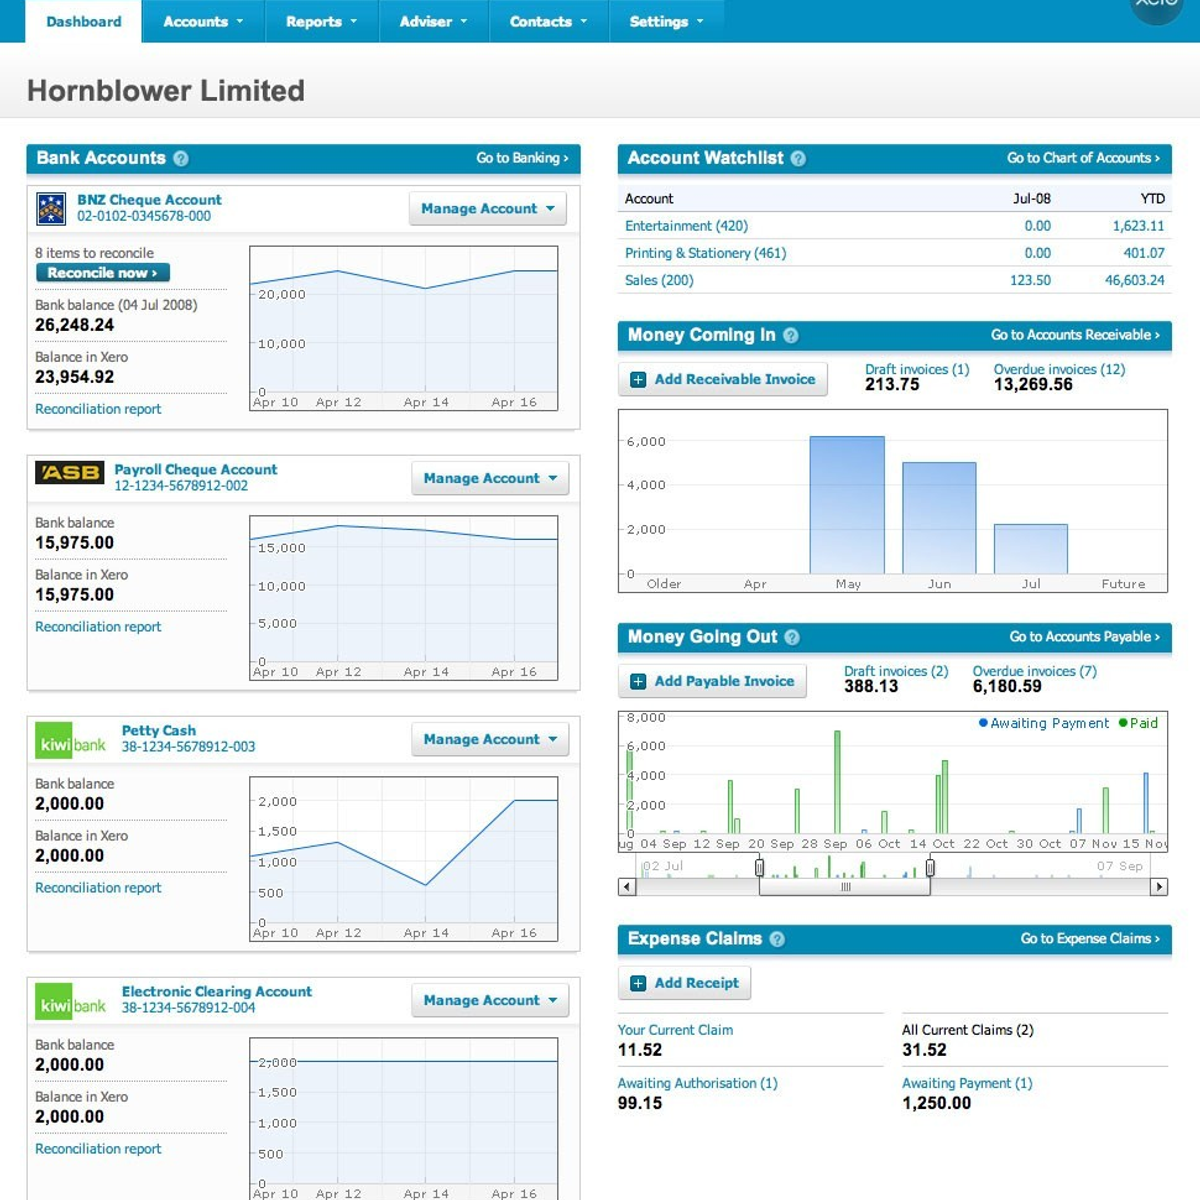This screenshot has width=1200, height=1200.
Task: Open the Entertainment (420) account link
Action: click(x=686, y=226)
